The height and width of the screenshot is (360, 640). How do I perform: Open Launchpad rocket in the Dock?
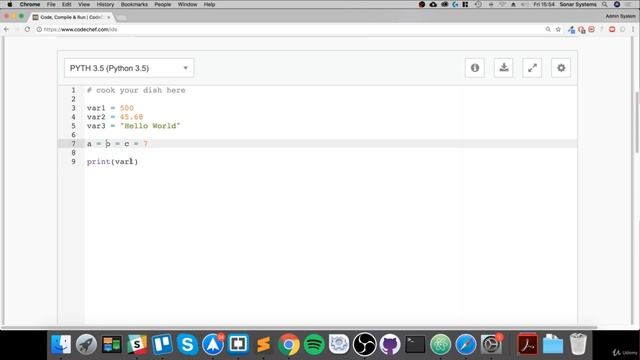[86, 344]
